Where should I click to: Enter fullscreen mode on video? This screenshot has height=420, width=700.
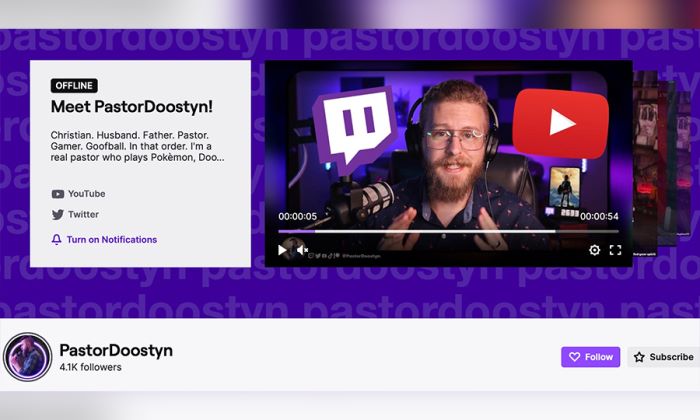point(615,250)
